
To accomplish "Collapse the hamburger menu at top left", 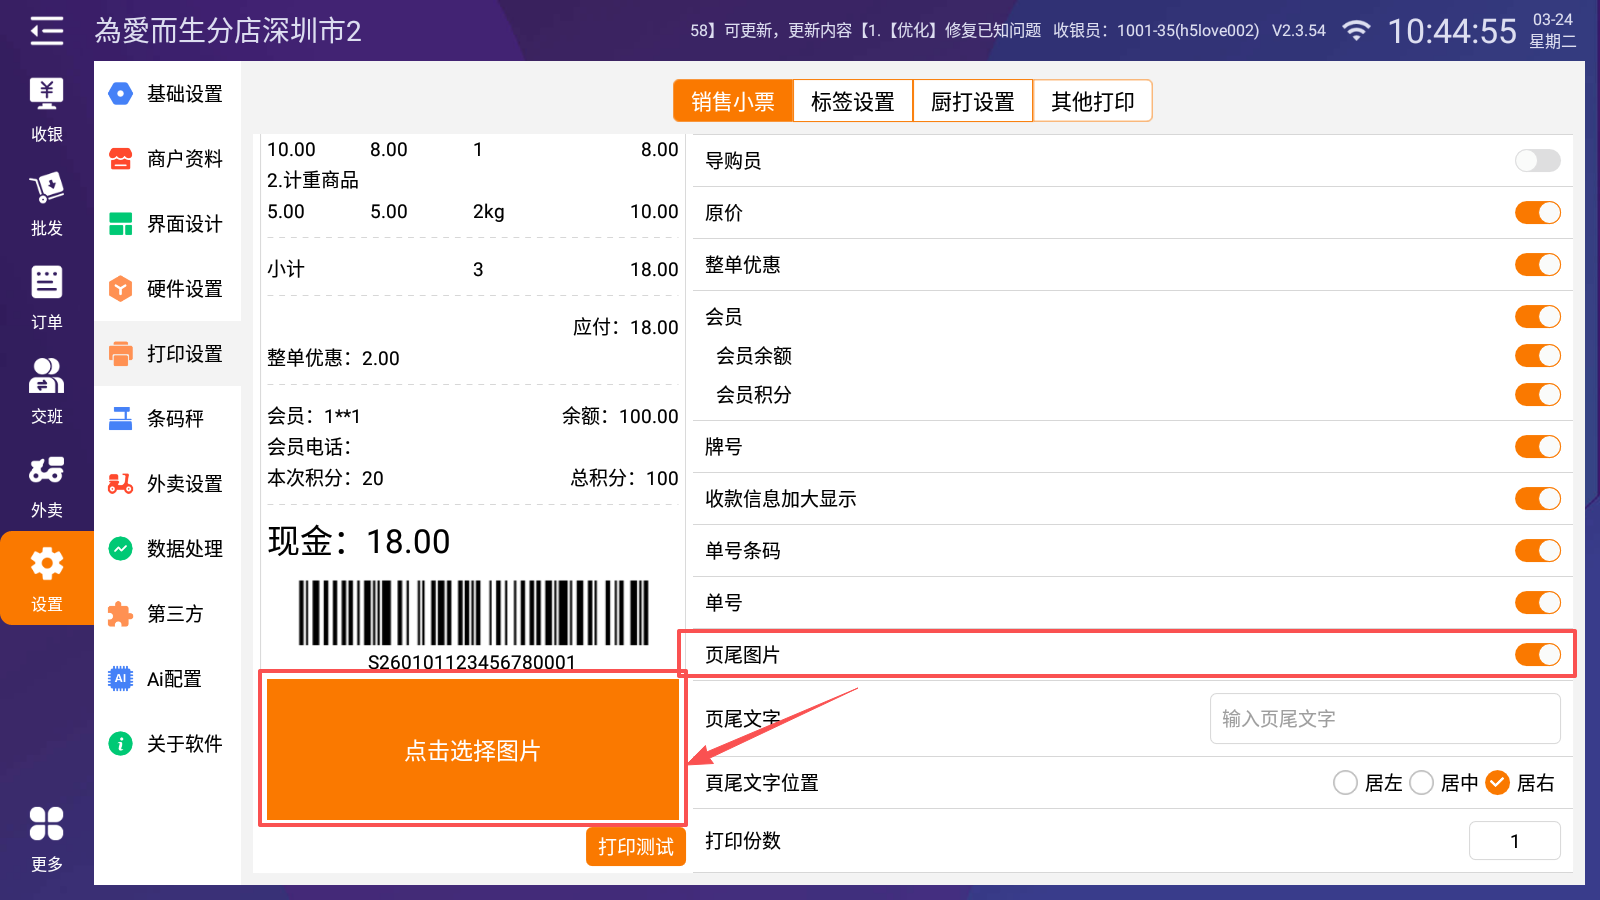I will pyautogui.click(x=46, y=31).
